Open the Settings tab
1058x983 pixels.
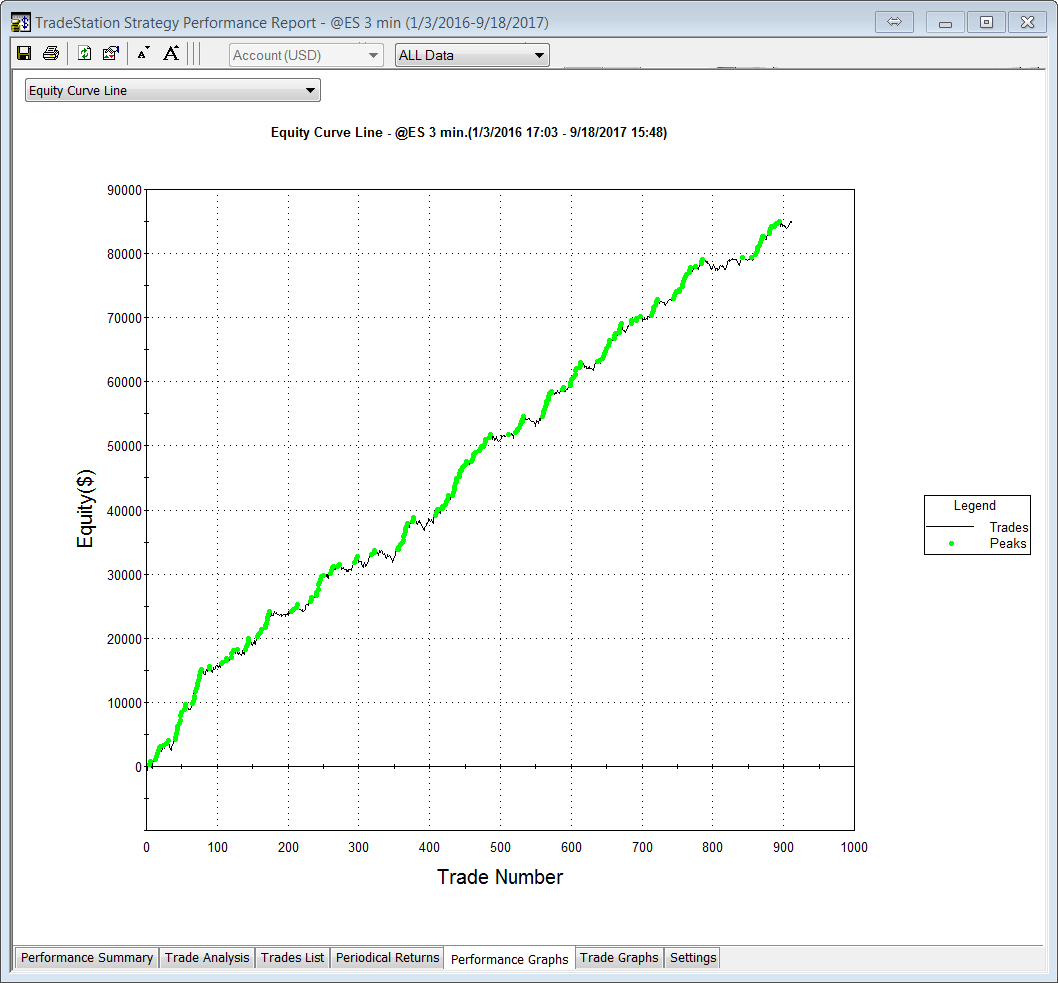tap(693, 958)
